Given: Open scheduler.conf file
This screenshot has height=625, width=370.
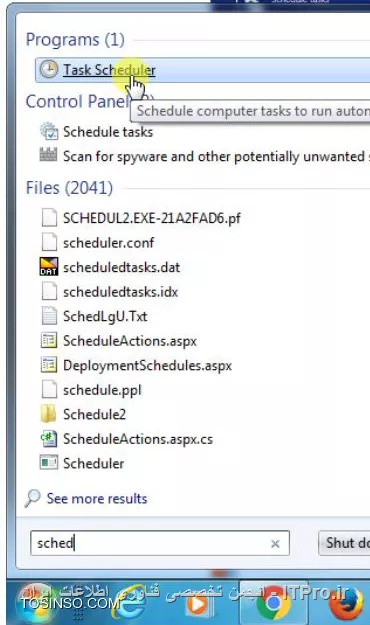Looking at the screenshot, I should pos(108,243).
